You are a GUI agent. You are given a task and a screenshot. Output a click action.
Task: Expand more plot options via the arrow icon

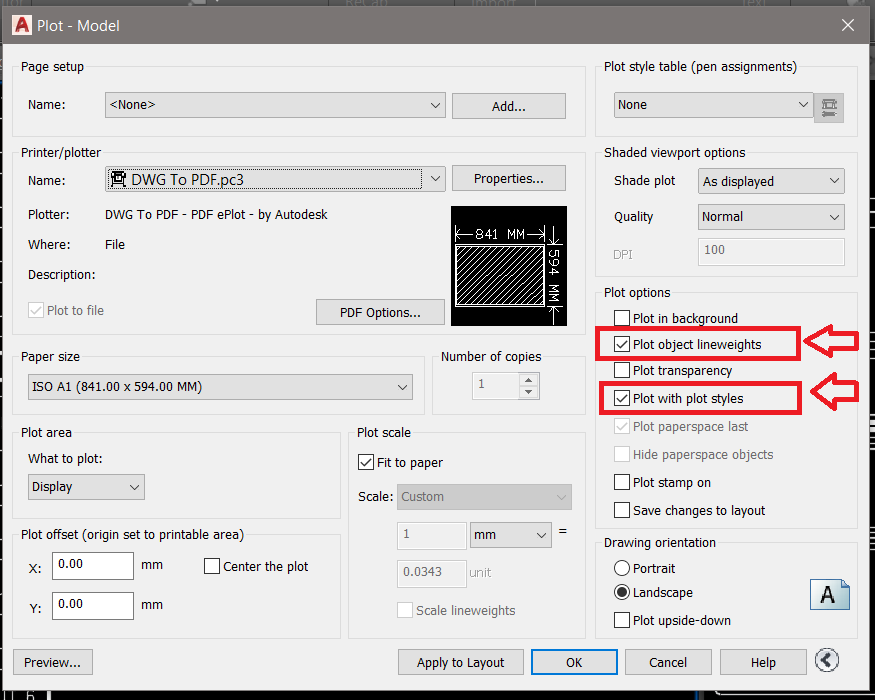pyautogui.click(x=826, y=660)
